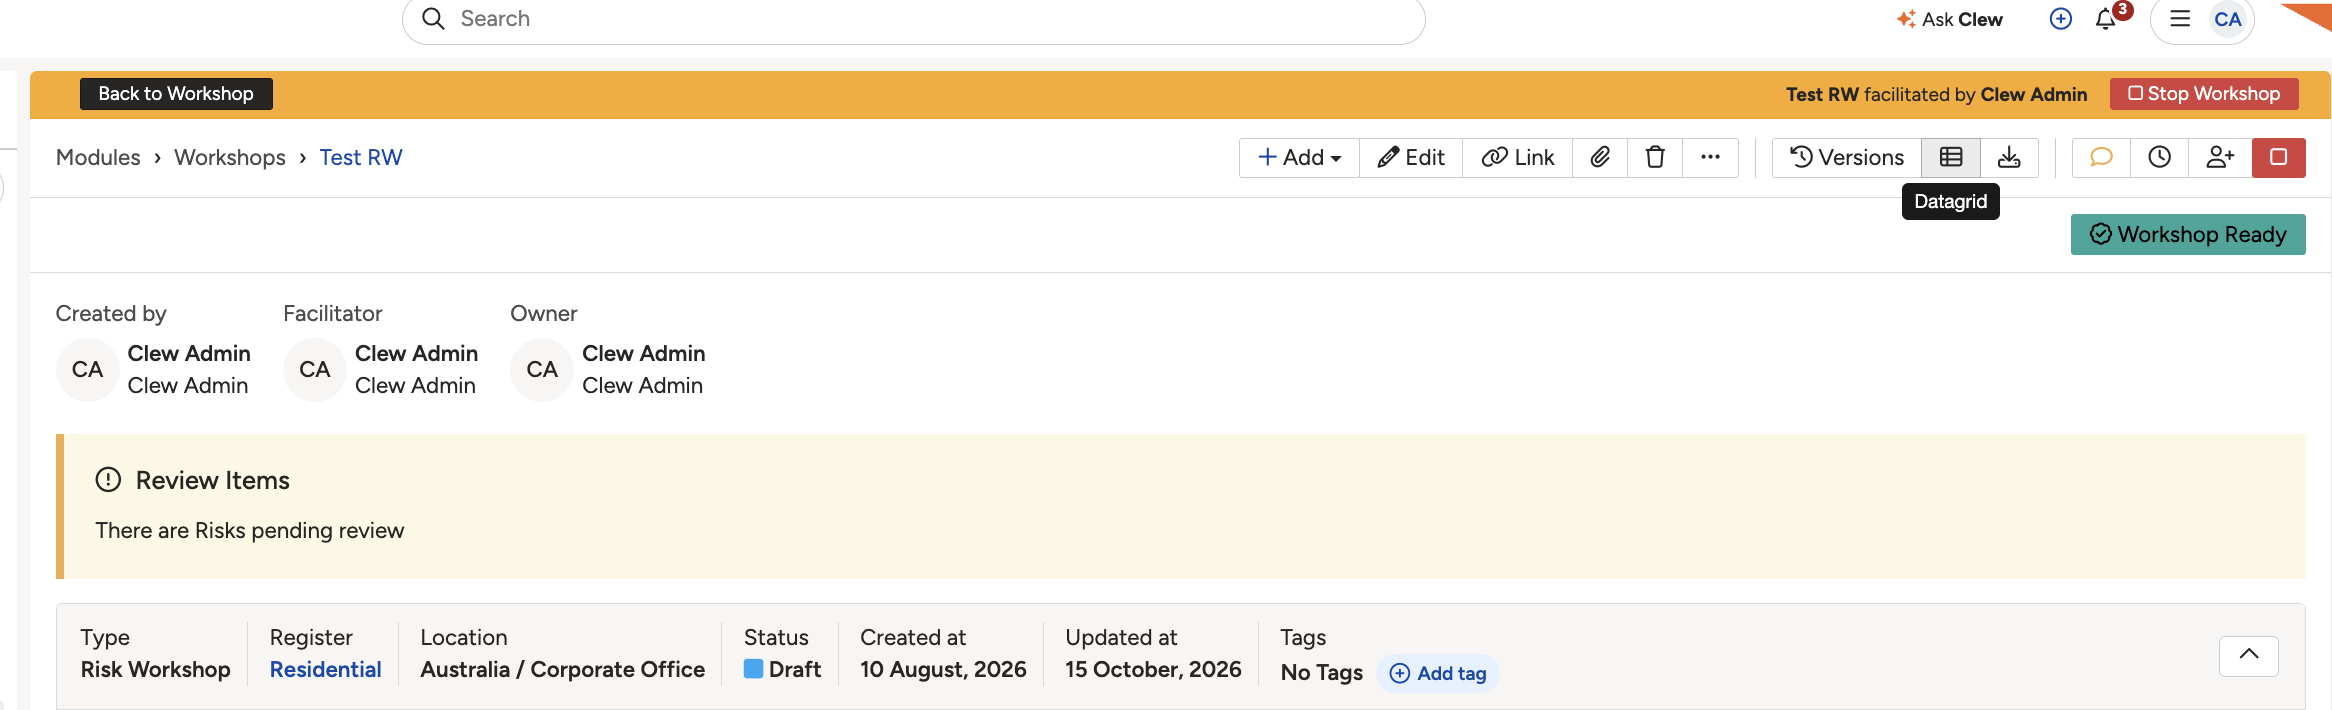Click the Review Items alert icon

[x=108, y=480]
